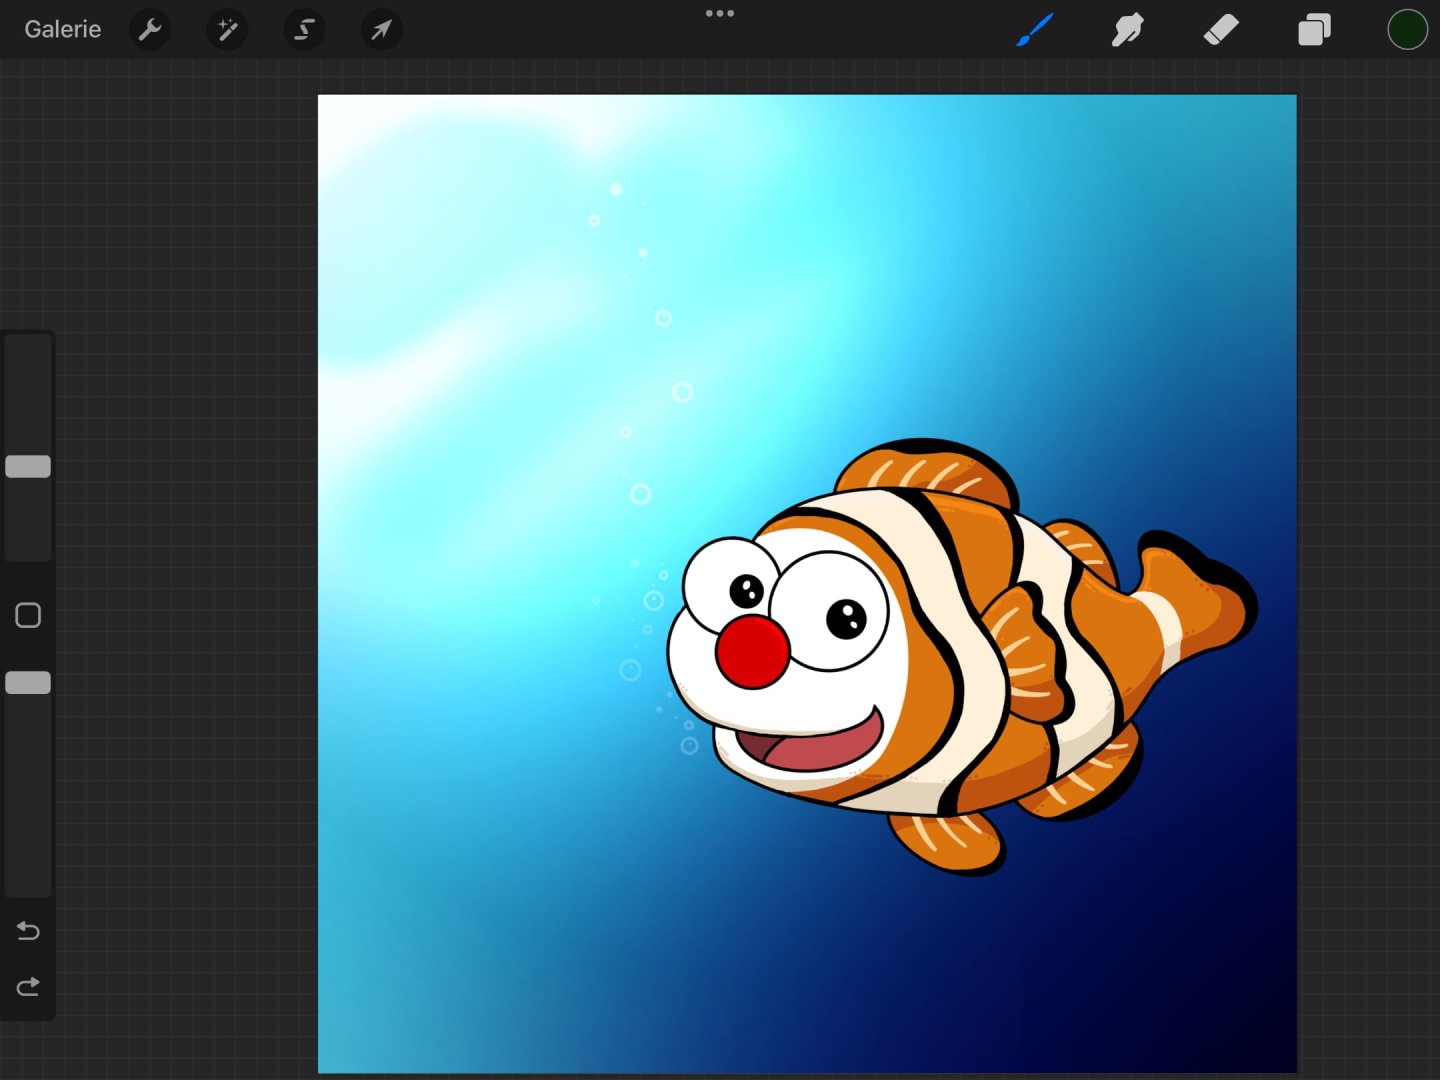1440x1080 pixels.
Task: Open the Layers panel
Action: pyautogui.click(x=1314, y=29)
